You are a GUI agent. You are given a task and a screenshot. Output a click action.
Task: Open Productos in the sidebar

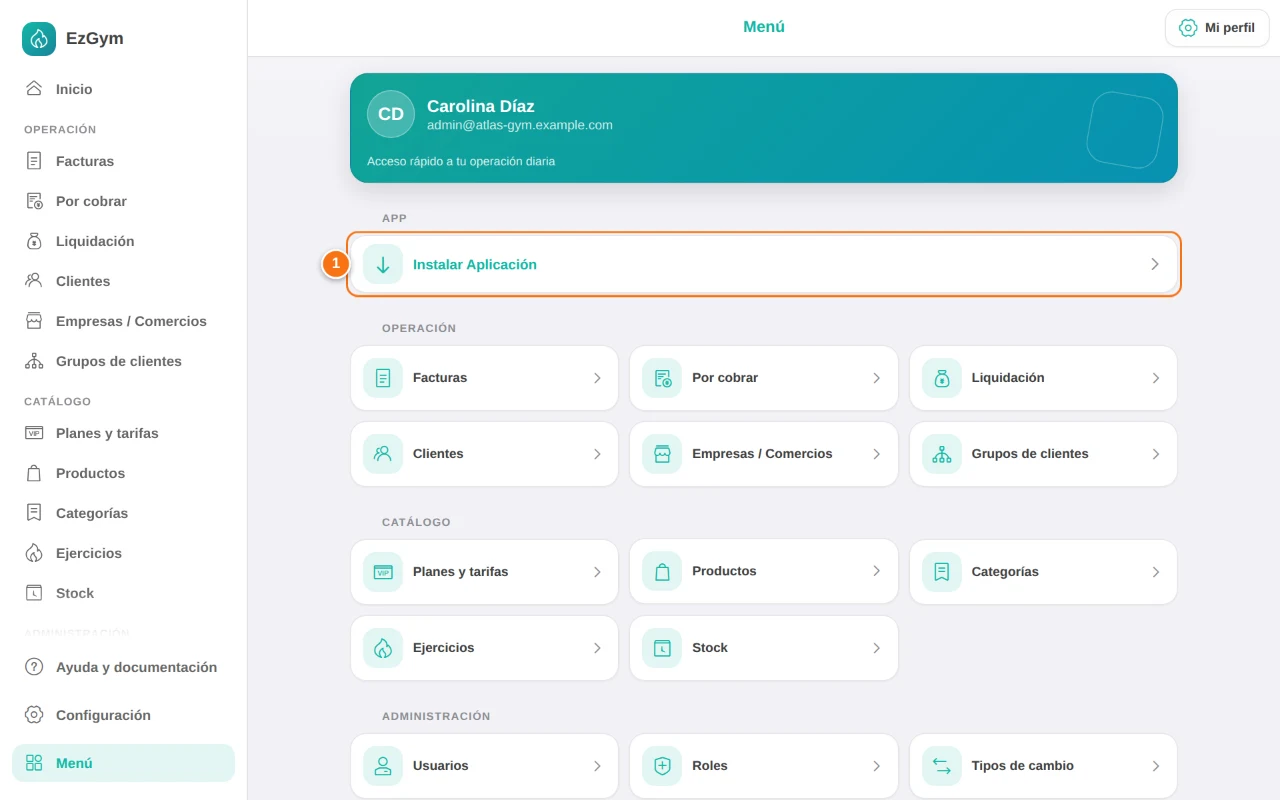pos(123,473)
